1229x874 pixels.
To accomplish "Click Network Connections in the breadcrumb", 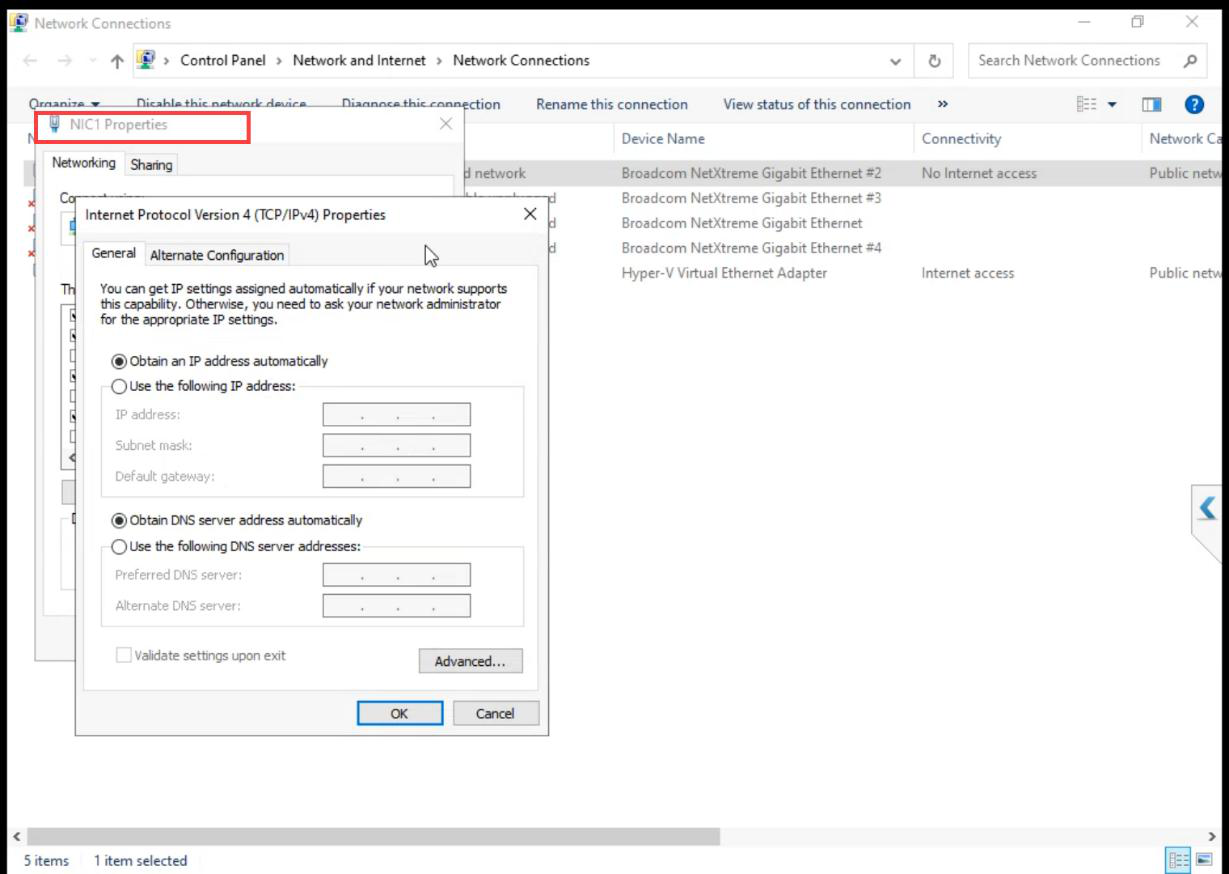I will (521, 60).
